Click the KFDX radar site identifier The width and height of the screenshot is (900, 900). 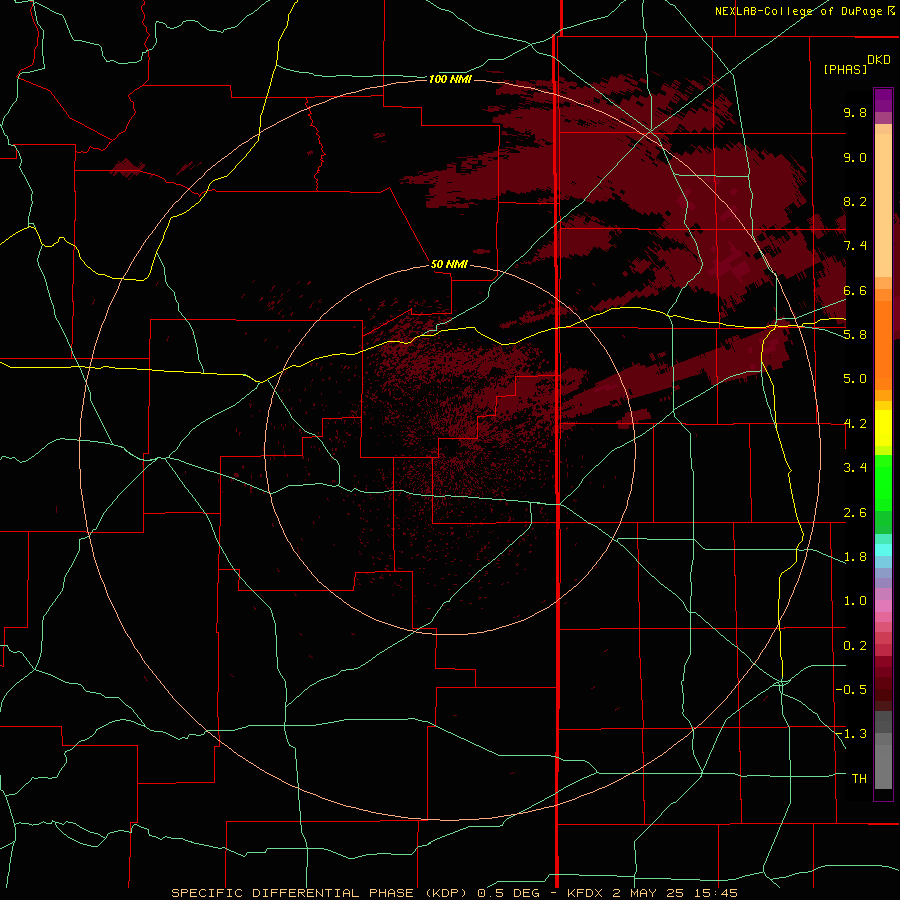click(587, 893)
